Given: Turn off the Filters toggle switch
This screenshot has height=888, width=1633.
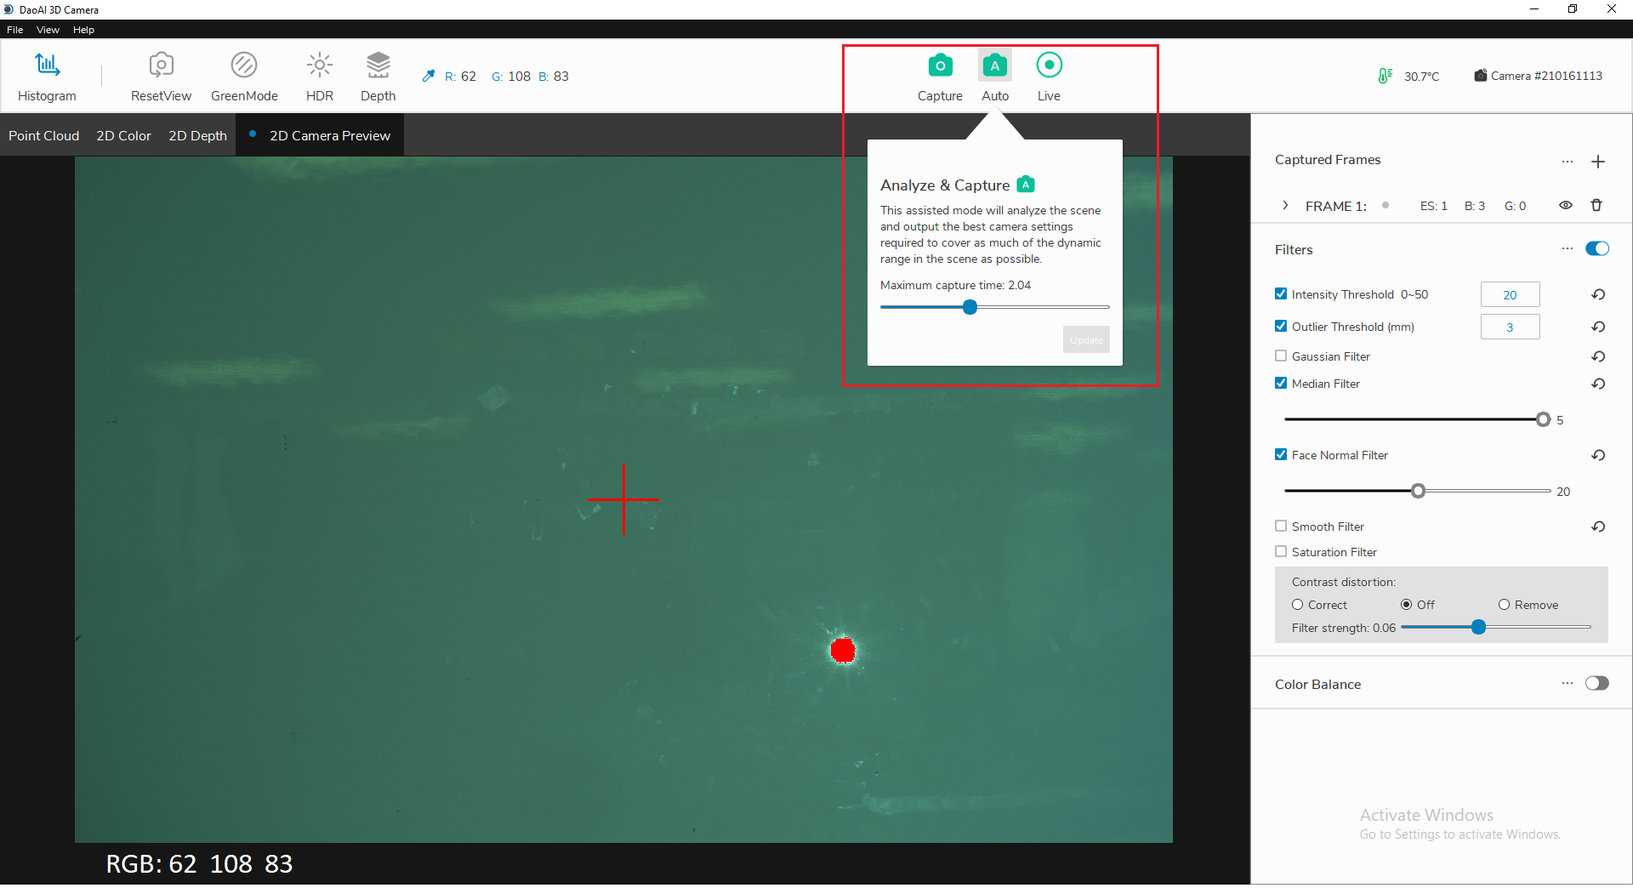Looking at the screenshot, I should coord(1597,249).
